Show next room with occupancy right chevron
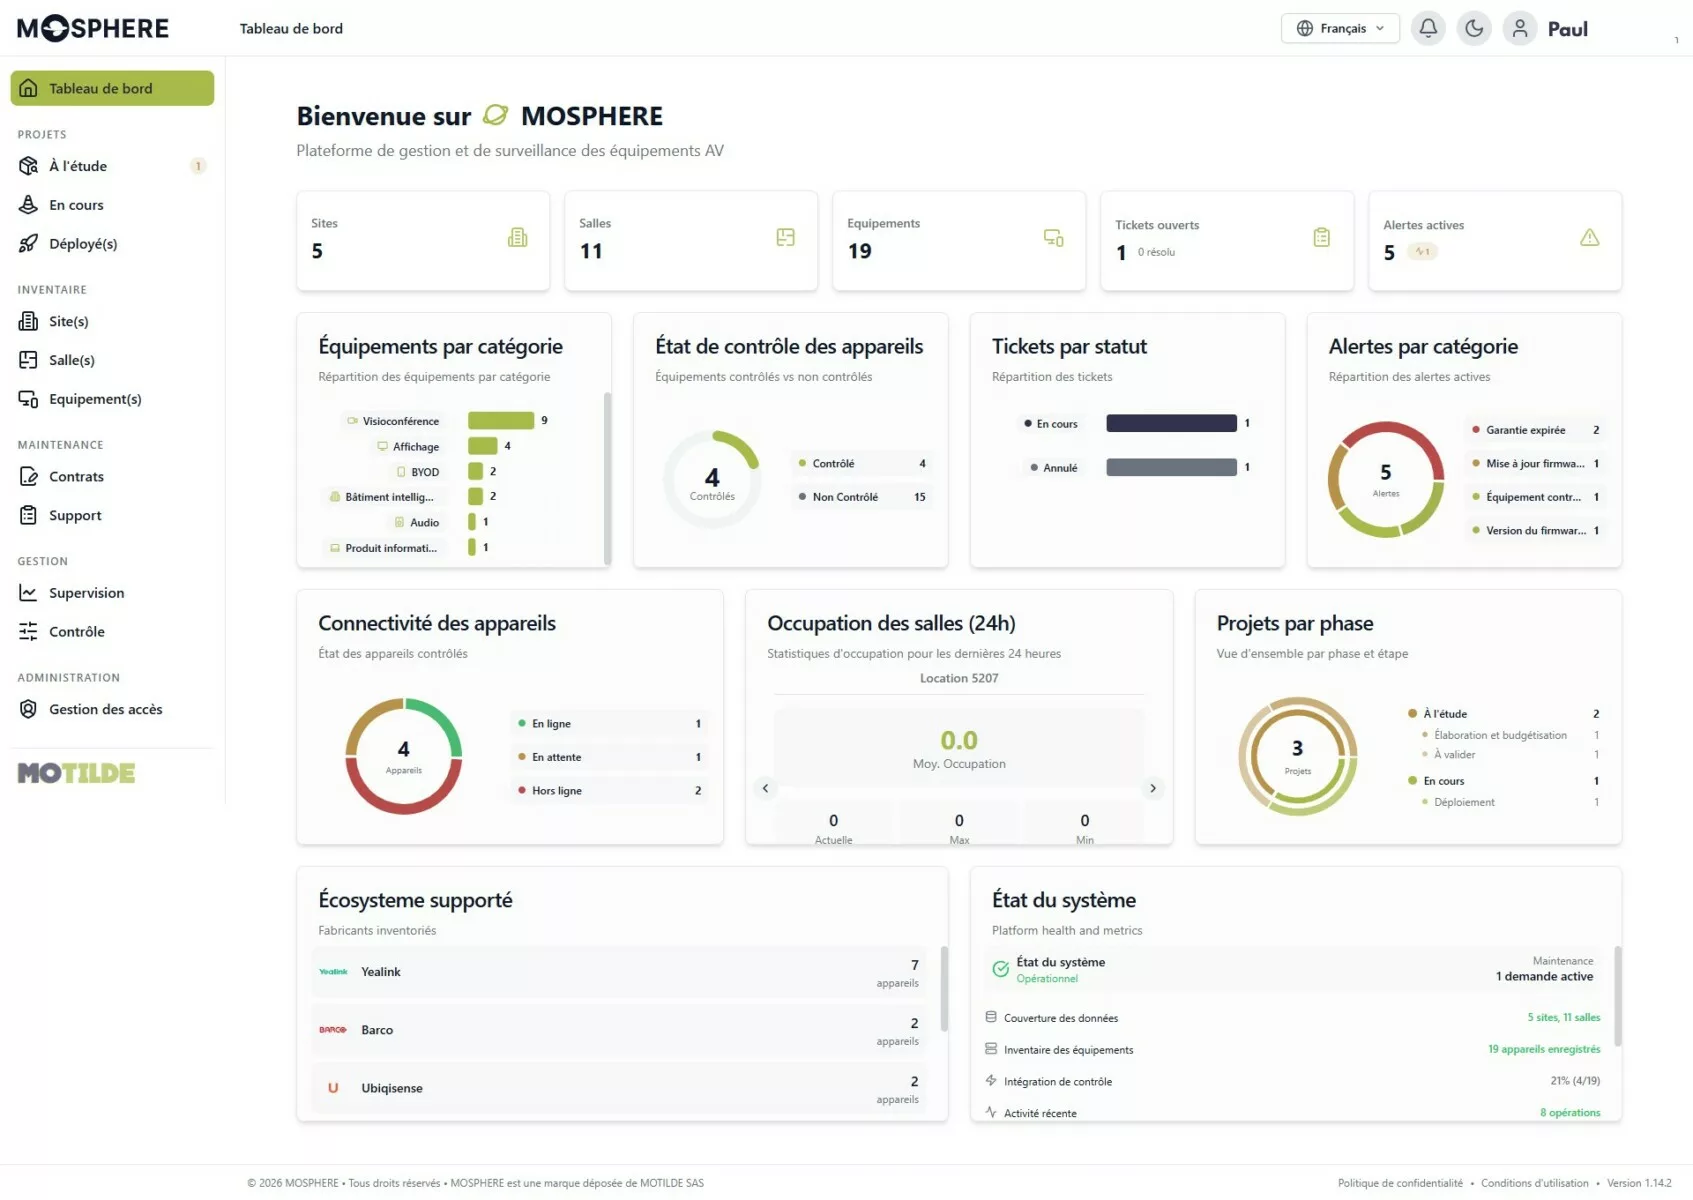 tap(1152, 788)
